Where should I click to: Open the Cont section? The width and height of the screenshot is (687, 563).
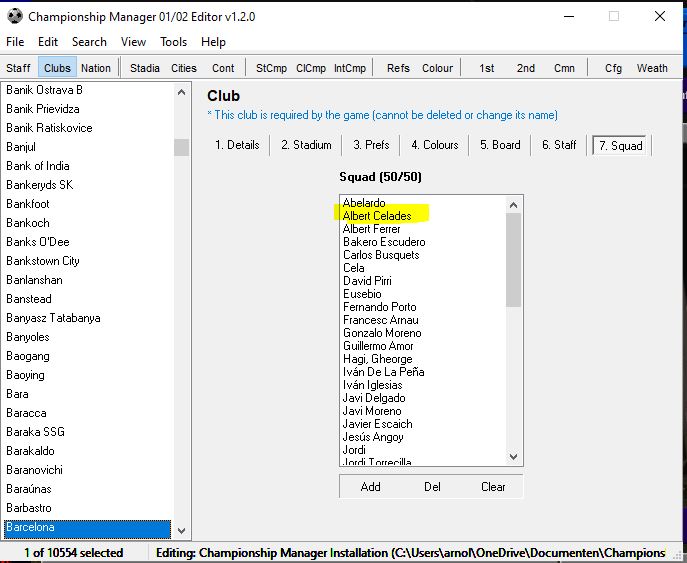pyautogui.click(x=223, y=68)
